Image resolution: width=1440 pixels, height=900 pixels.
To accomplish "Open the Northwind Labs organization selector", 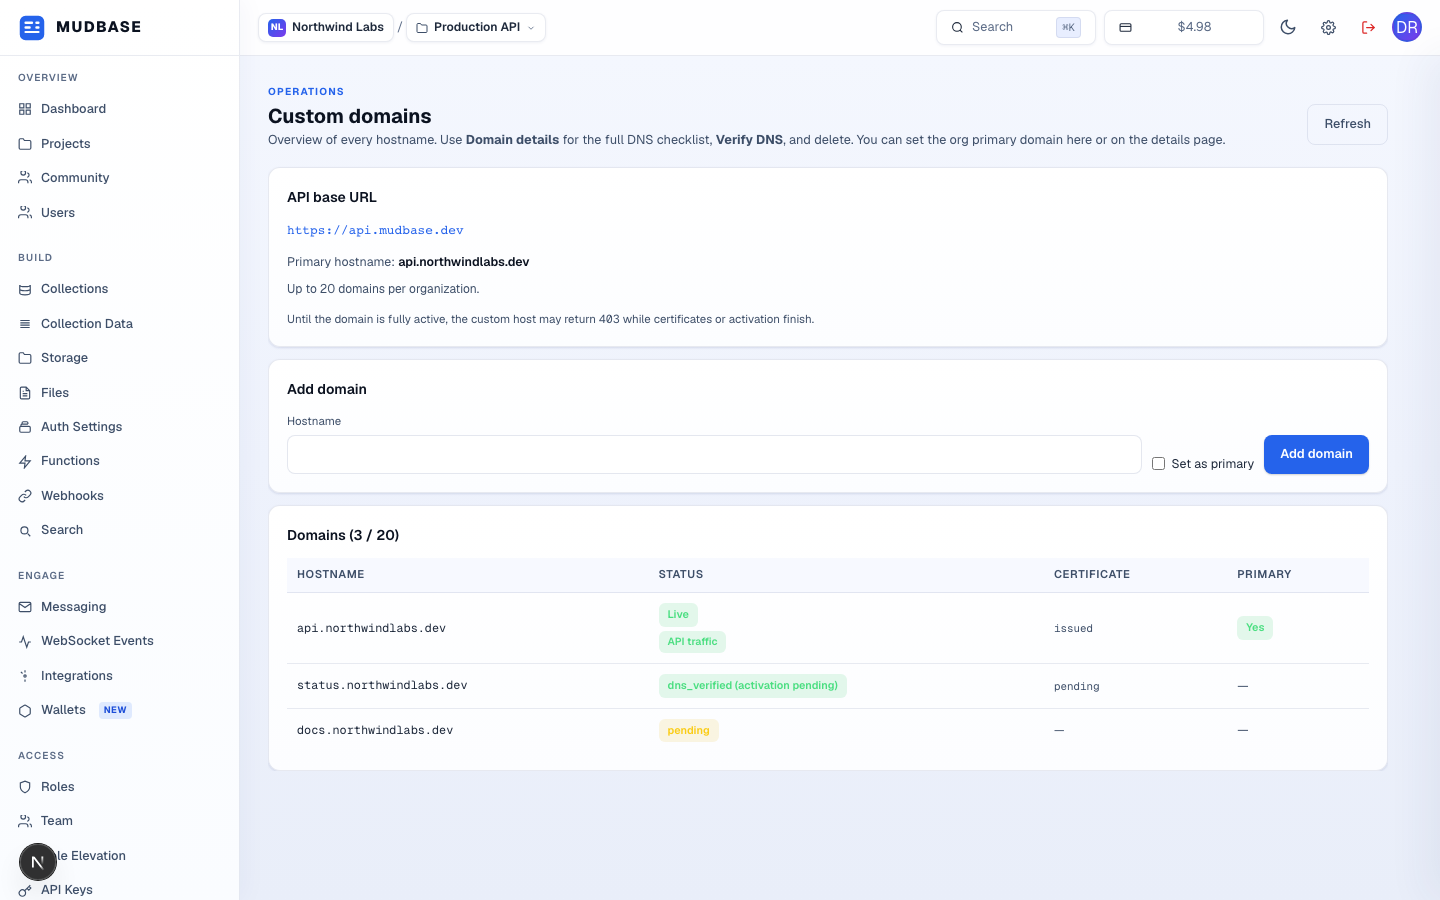I will pos(325,27).
